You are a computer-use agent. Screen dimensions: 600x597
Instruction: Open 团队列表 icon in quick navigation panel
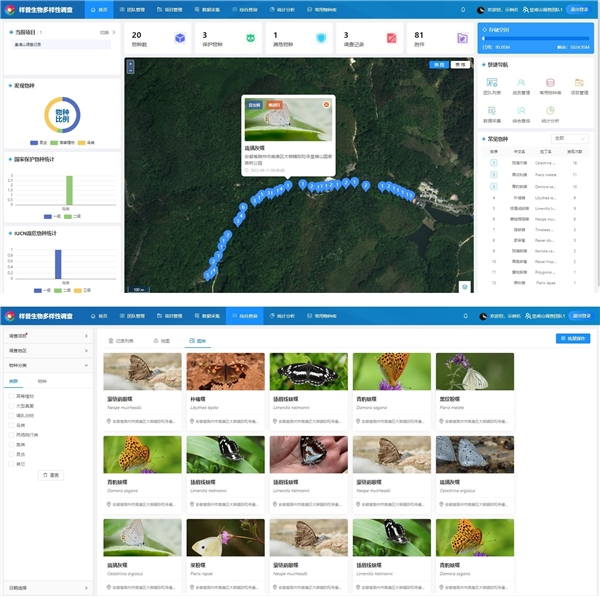(492, 82)
